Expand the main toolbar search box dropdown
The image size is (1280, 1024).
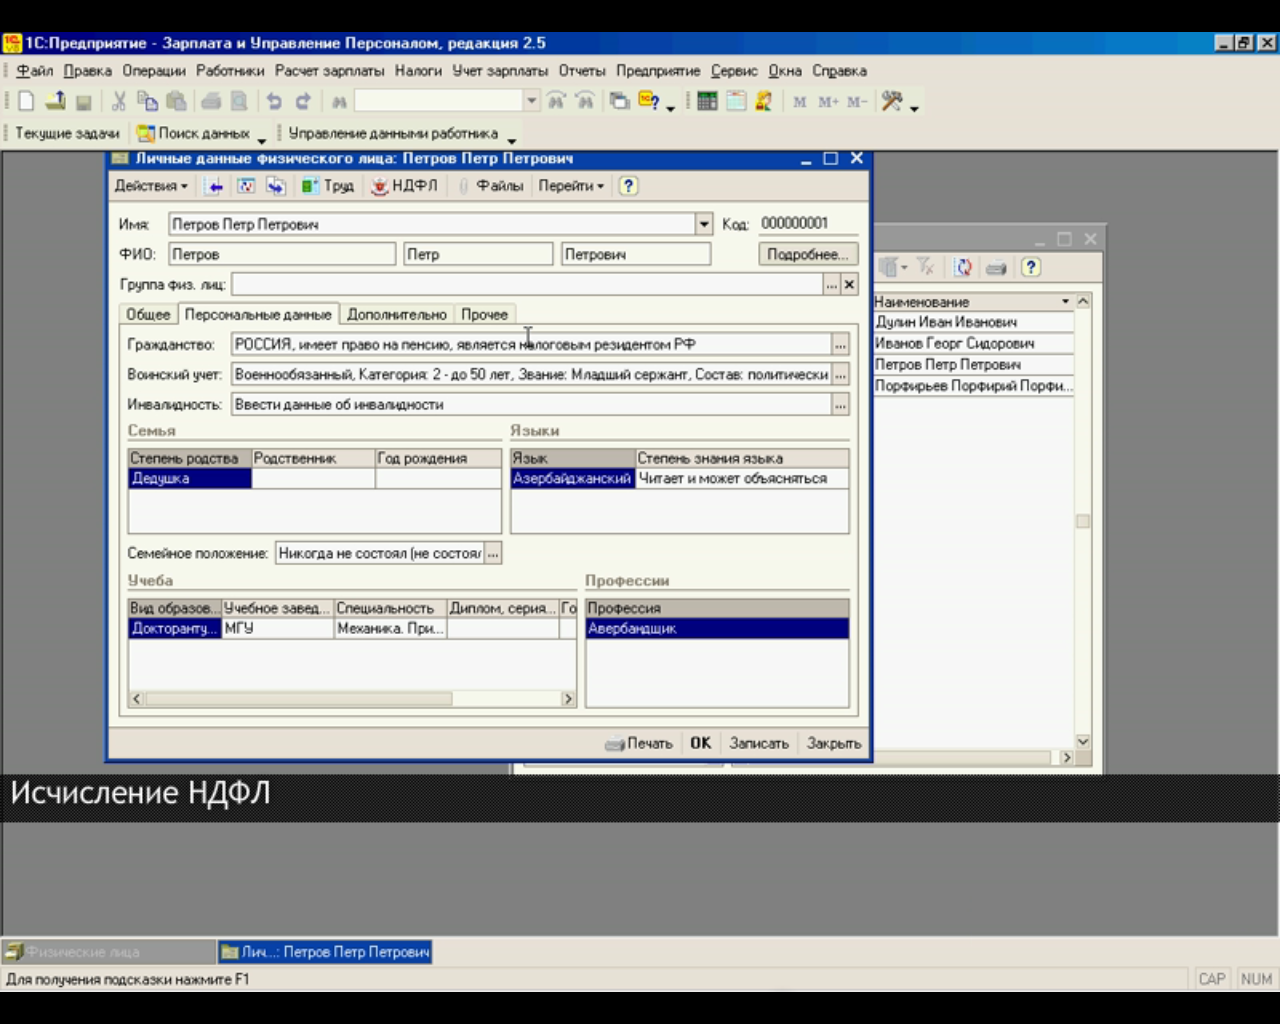[532, 100]
